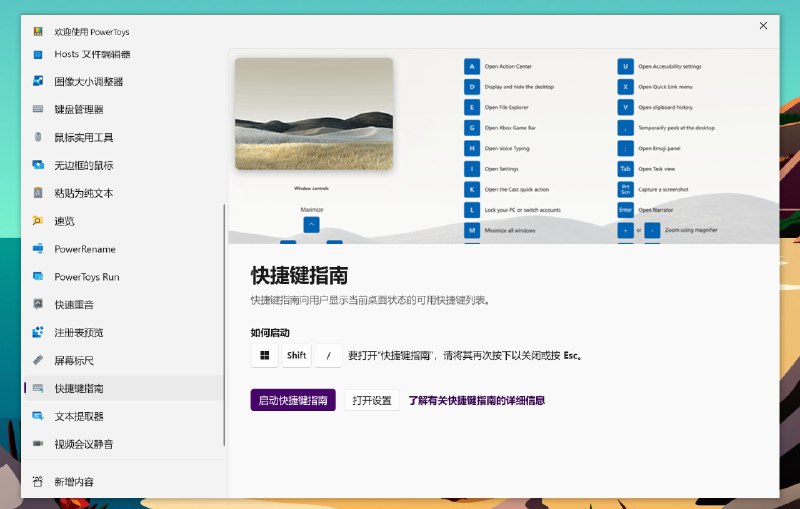The width and height of the screenshot is (800, 509).
Task: Click the 速览 peek icon
Action: (38, 220)
